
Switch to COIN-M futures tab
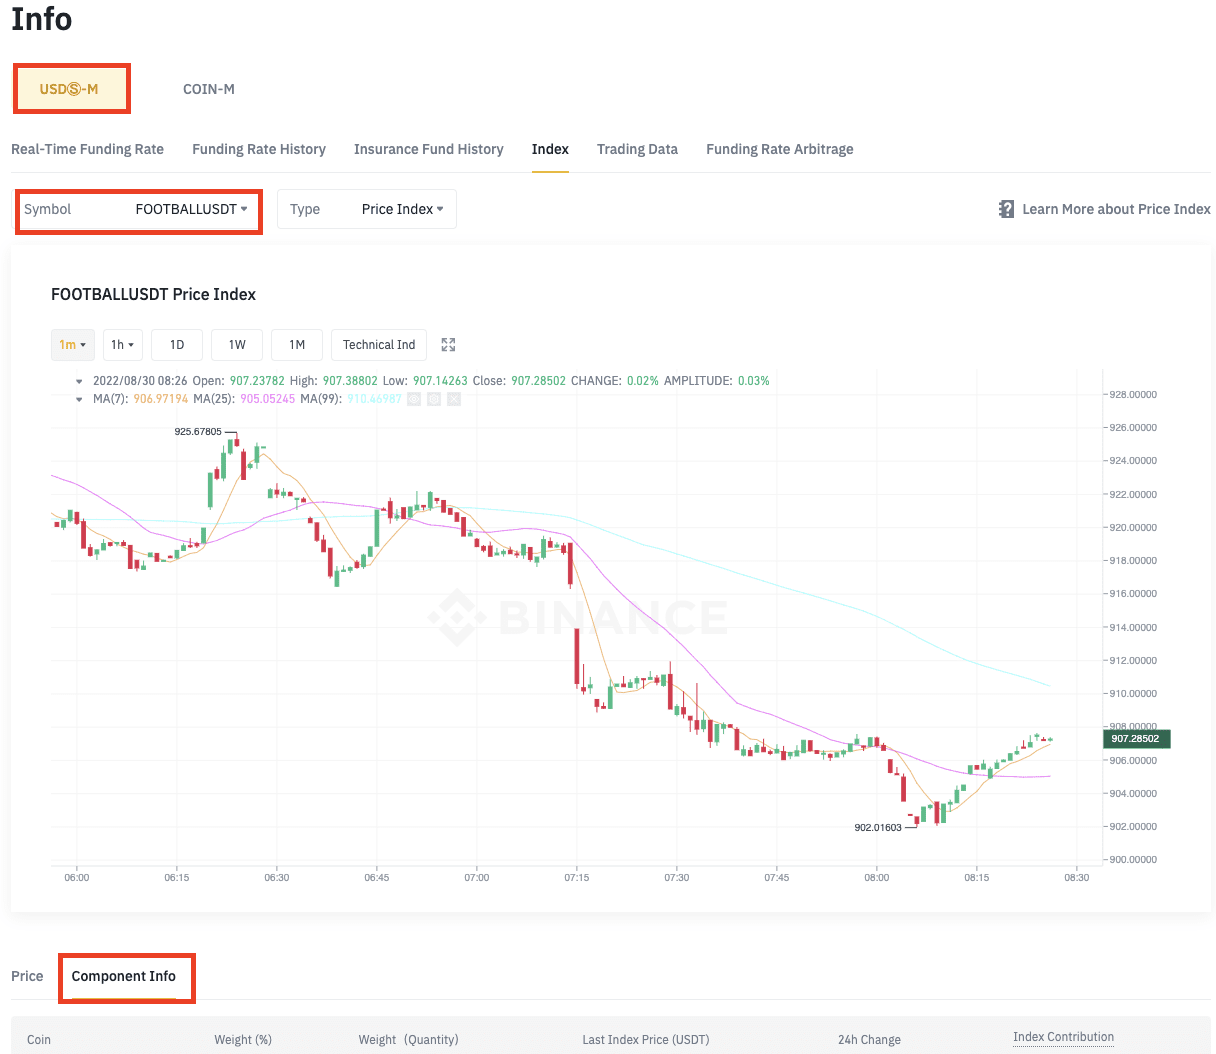(x=209, y=89)
